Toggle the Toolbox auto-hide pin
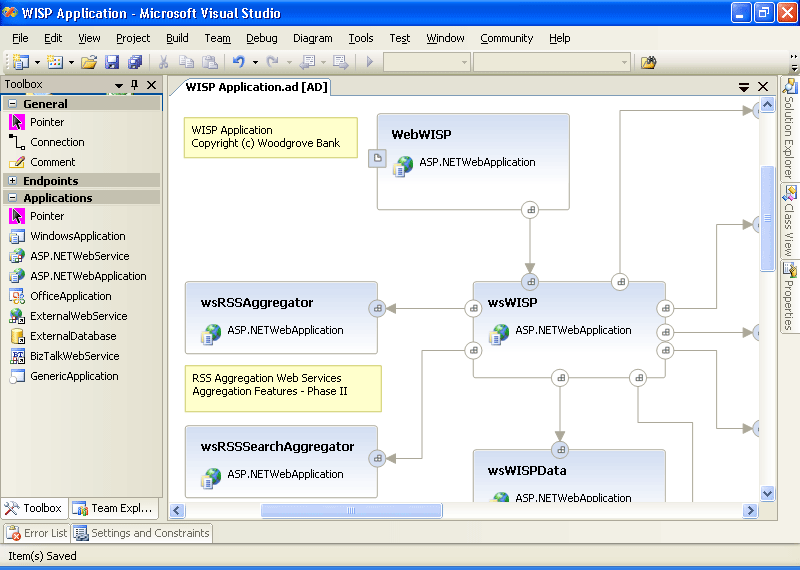 click(135, 85)
